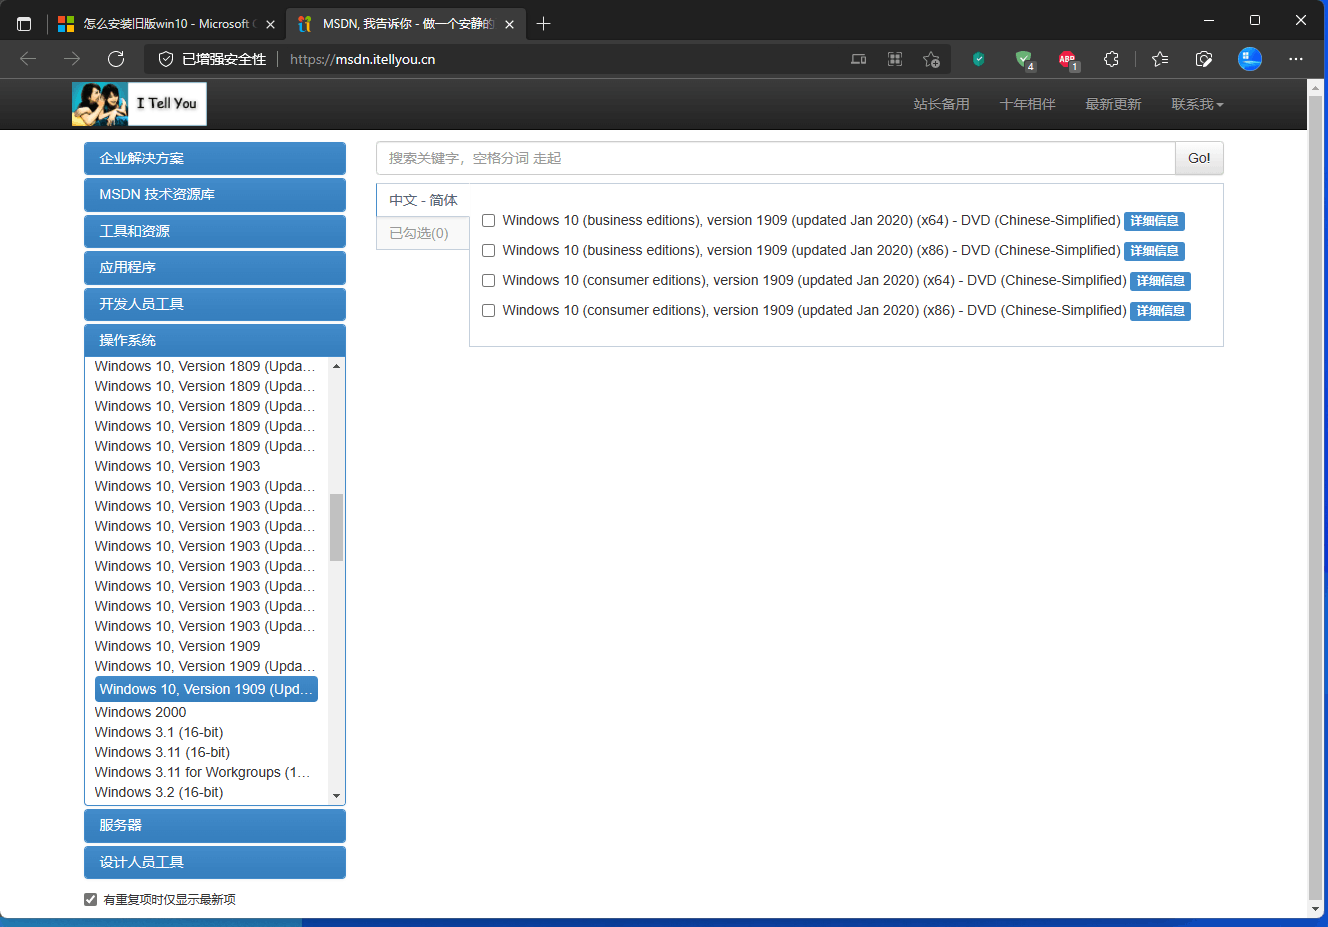Select Windows 2000 in the list
The height and width of the screenshot is (927, 1328).
tap(140, 712)
